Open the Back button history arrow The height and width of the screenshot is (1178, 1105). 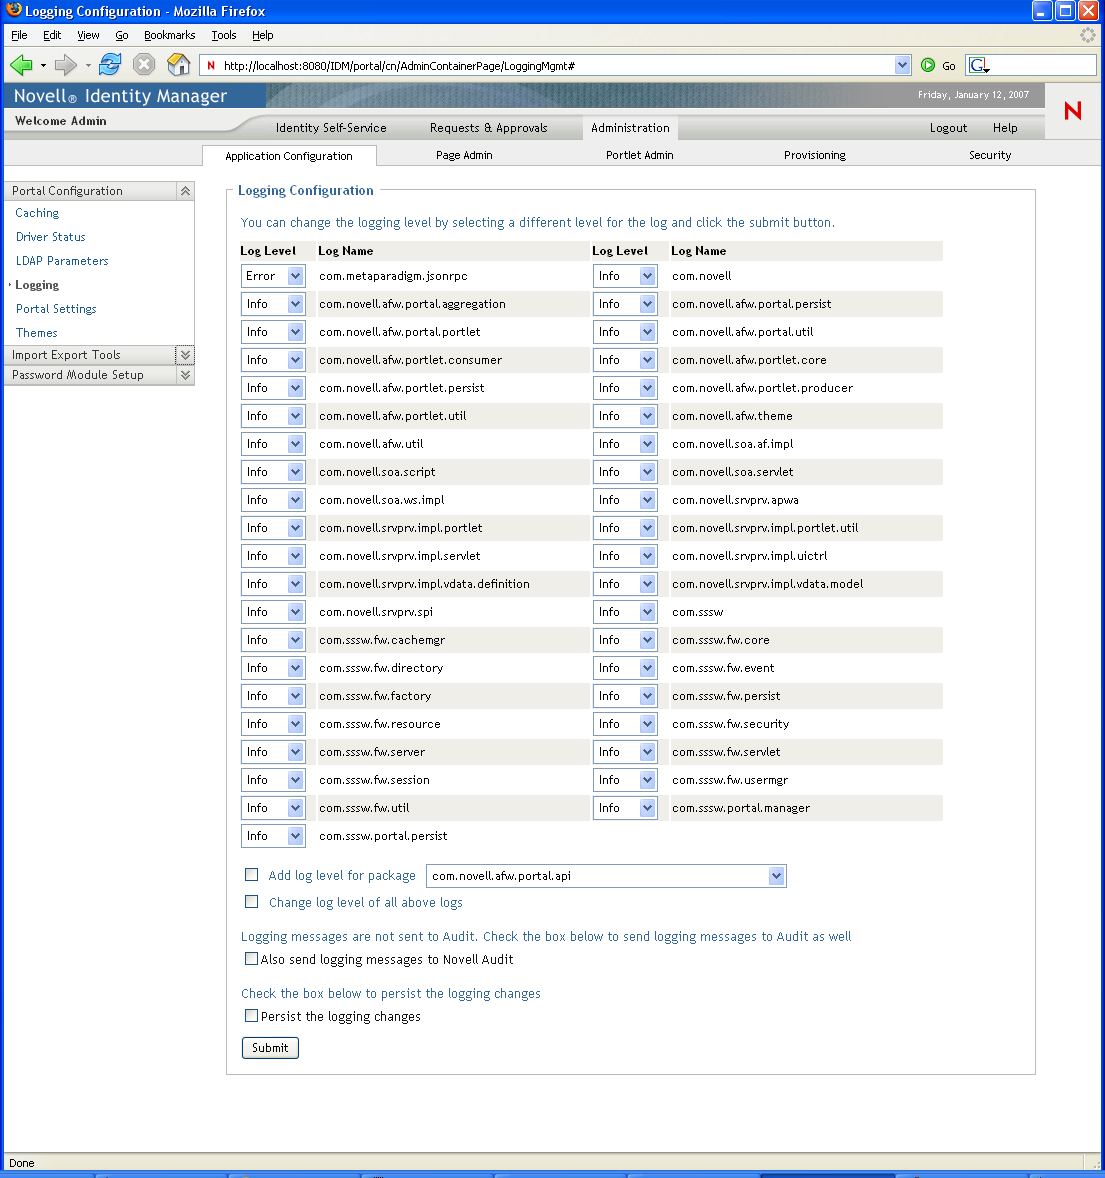(44, 65)
